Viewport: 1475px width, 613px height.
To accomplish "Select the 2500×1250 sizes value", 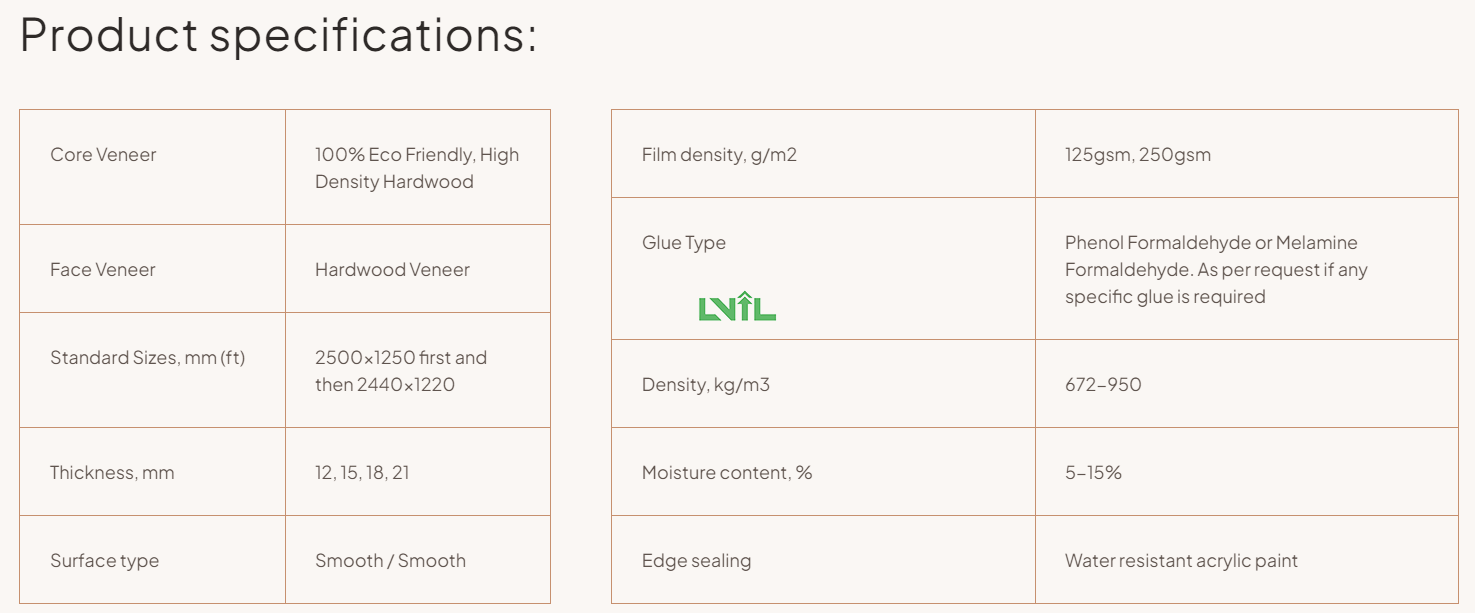I will 401,371.
